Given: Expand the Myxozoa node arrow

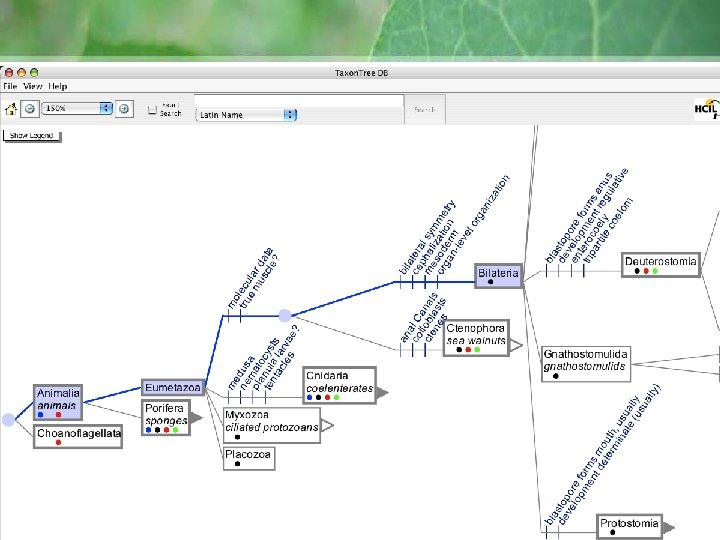Looking at the screenshot, I should (x=327, y=426).
